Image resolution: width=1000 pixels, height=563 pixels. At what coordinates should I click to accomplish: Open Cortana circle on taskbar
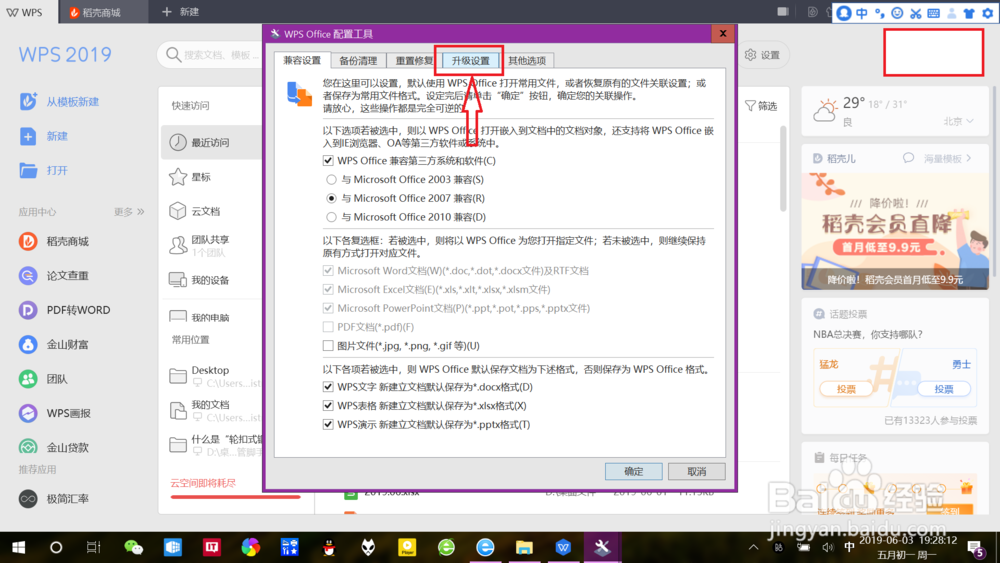coord(56,547)
